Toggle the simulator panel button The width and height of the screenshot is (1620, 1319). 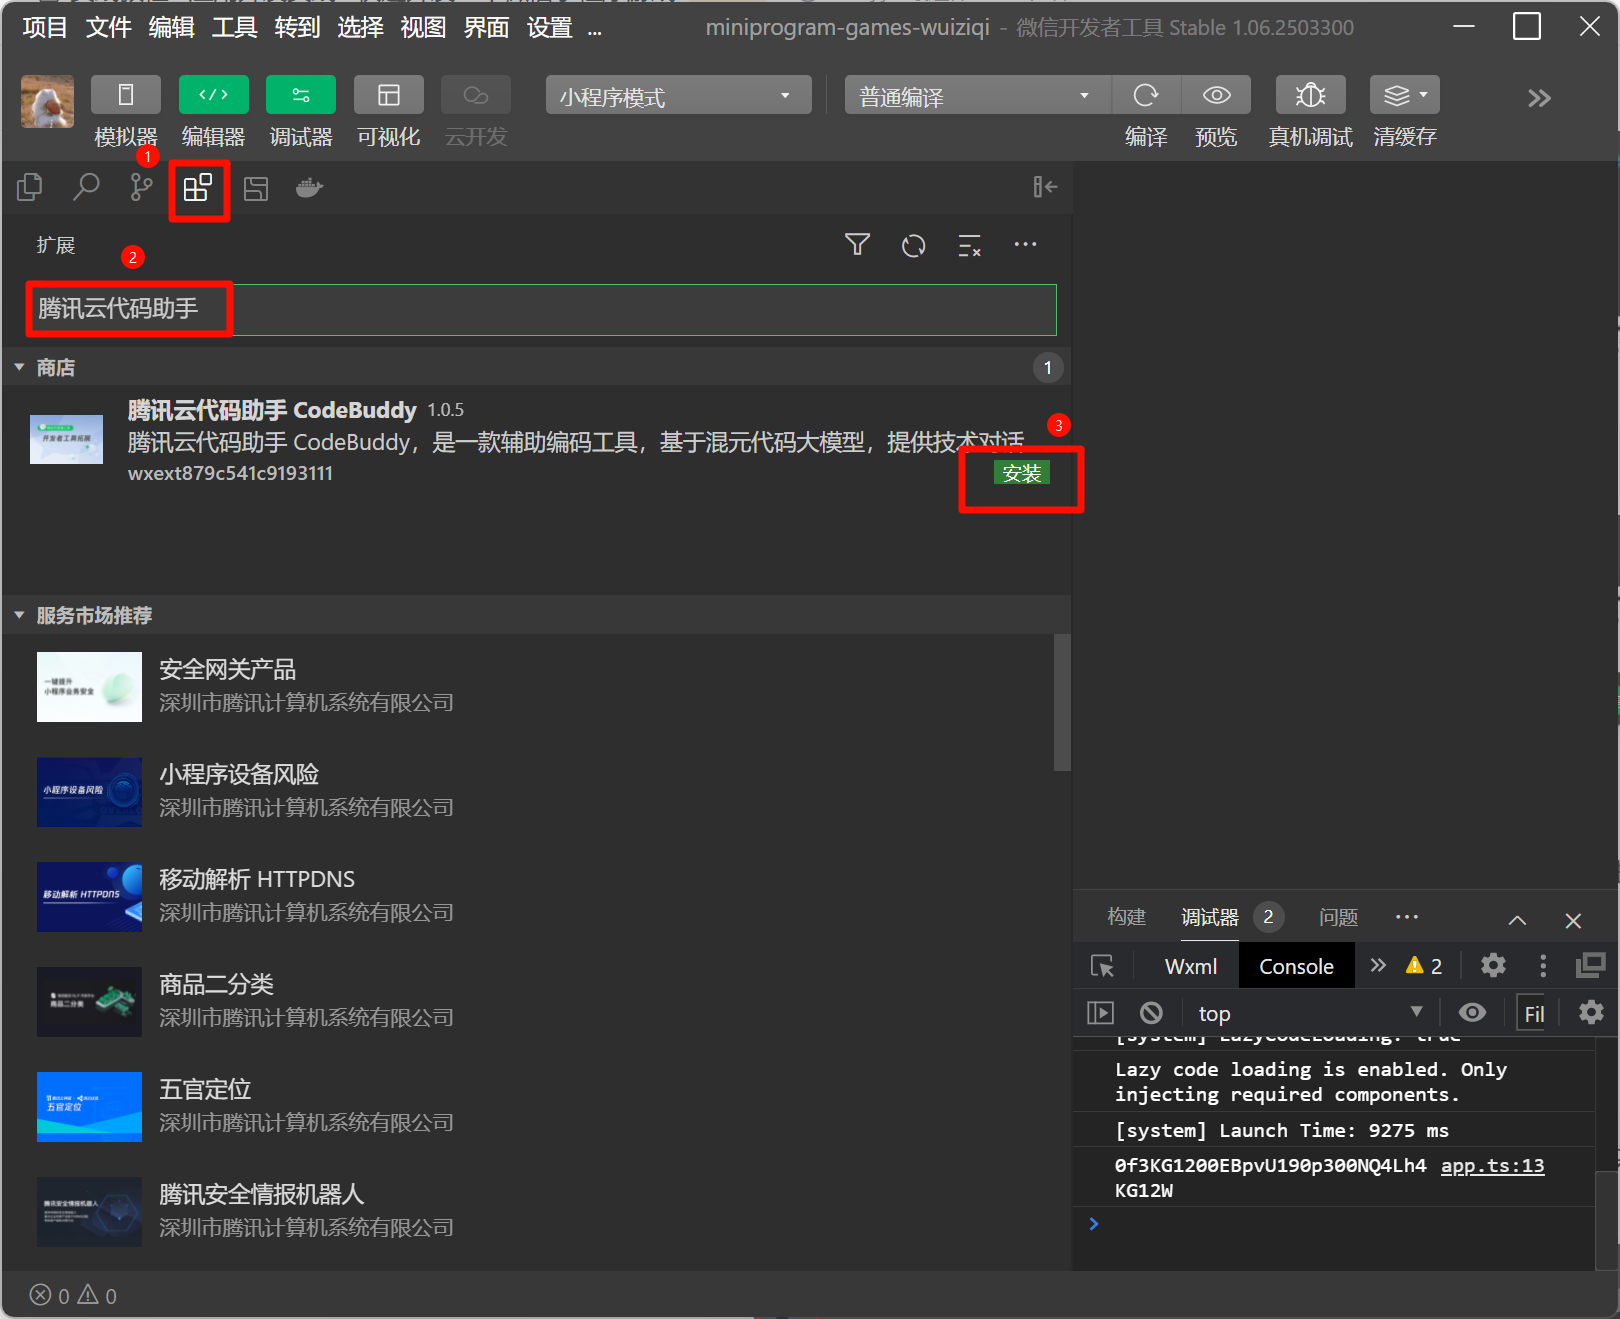pyautogui.click(x=126, y=96)
